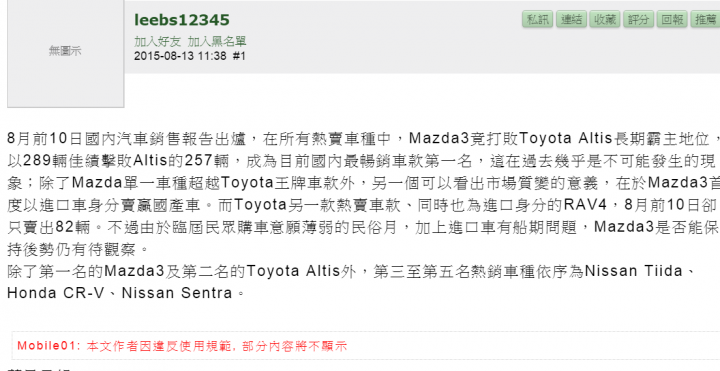Click 加入黑名單 to block user
Screen dimensions: 720x371
[217, 42]
